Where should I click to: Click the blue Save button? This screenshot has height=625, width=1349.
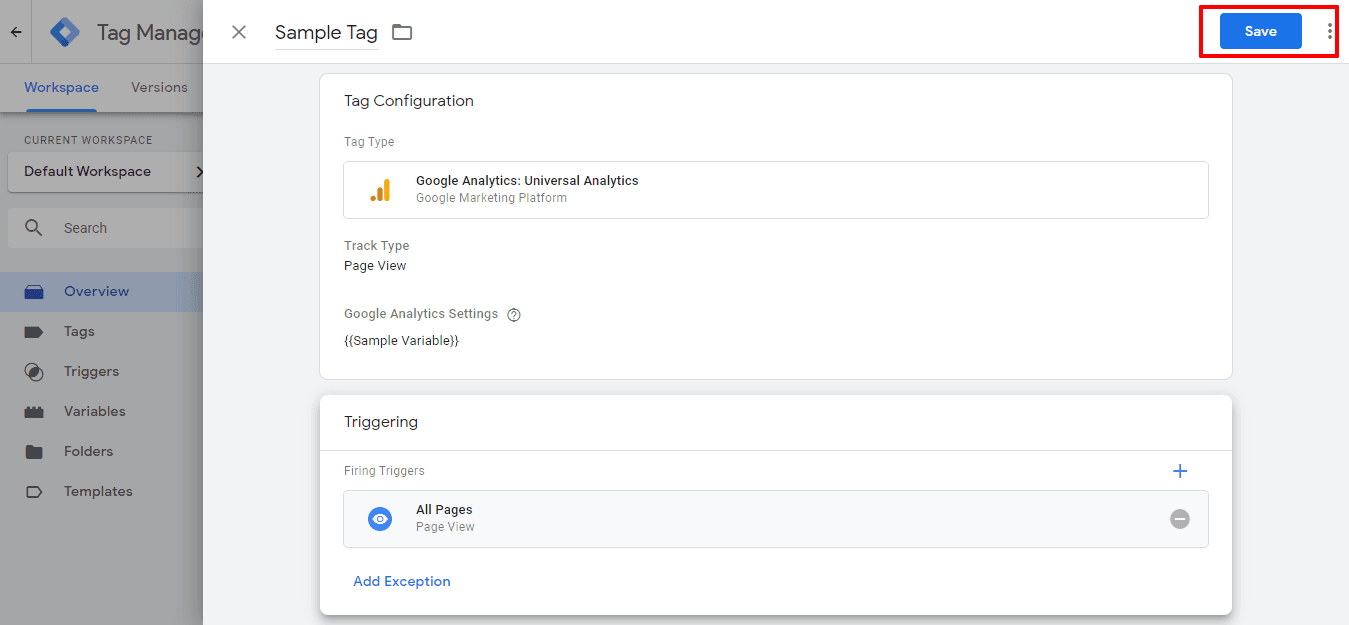[x=1260, y=31]
